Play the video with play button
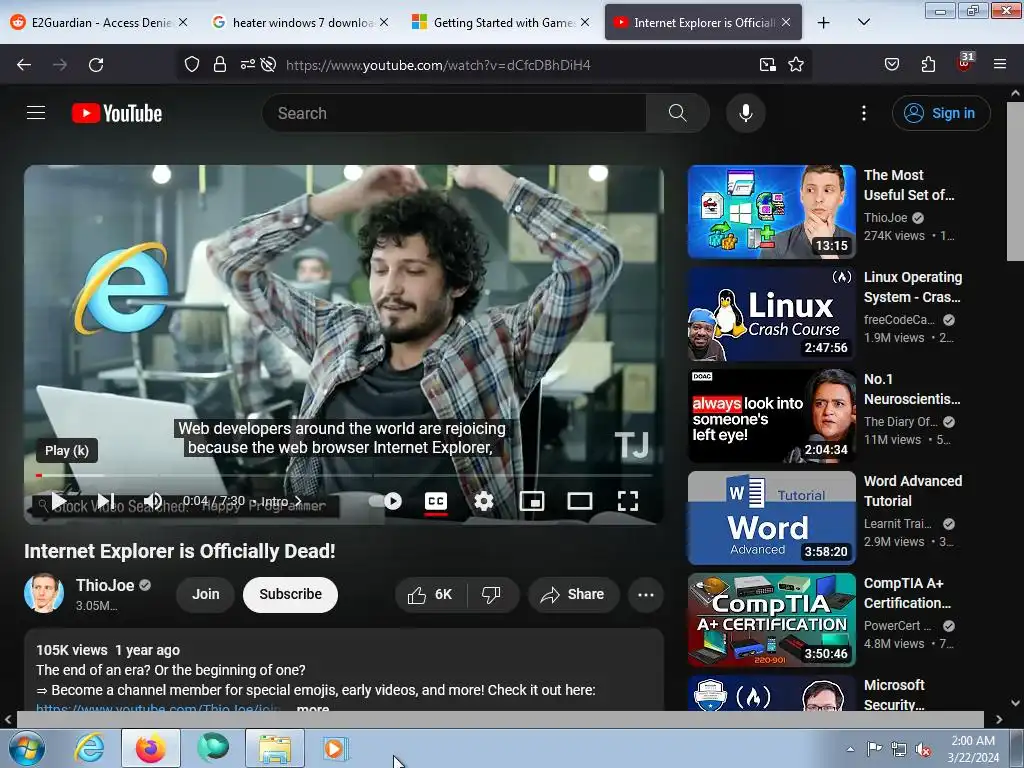Screen dimensions: 1024x768 tap(59, 502)
